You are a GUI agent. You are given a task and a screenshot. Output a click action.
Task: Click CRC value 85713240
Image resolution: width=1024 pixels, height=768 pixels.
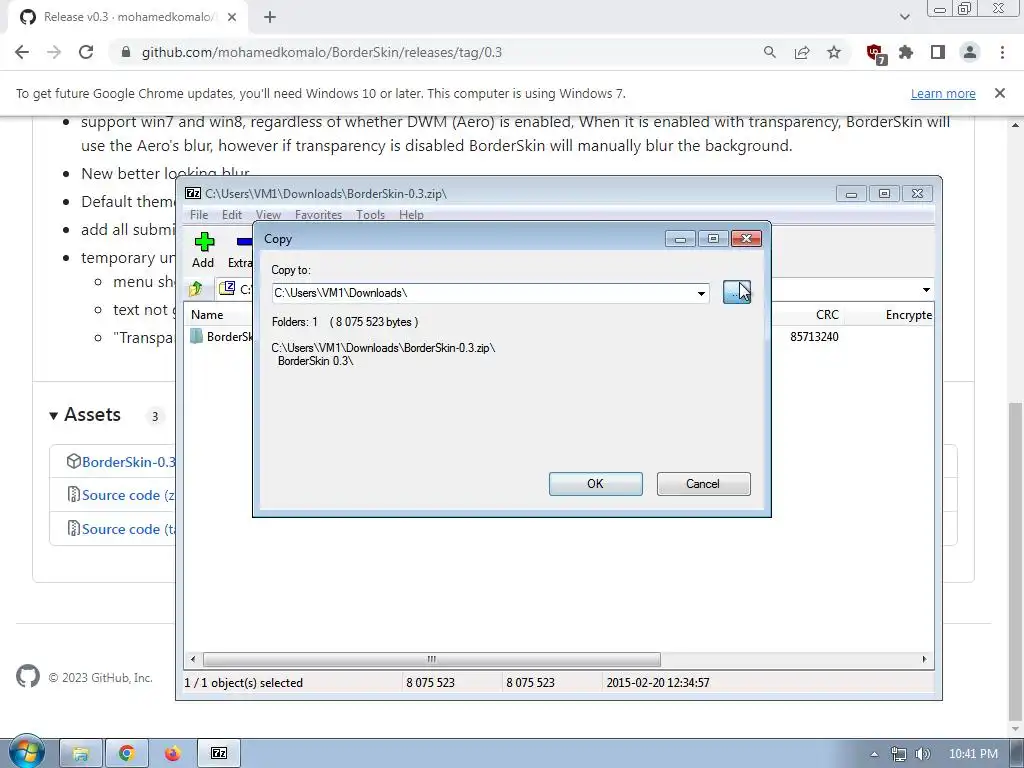[814, 337]
